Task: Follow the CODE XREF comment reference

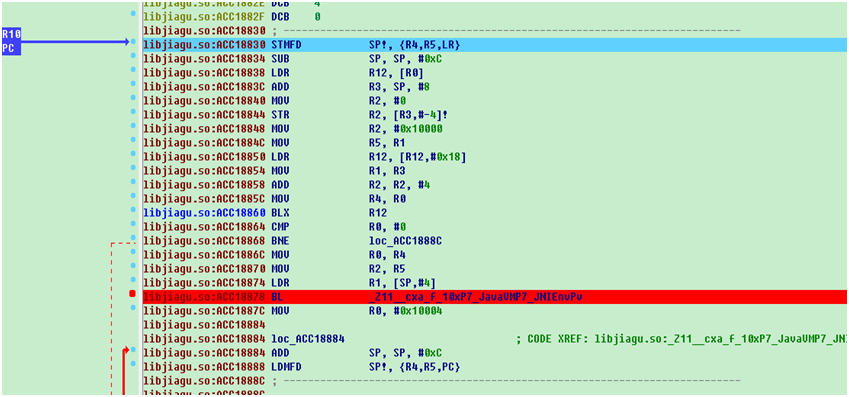Action: [x=682, y=339]
